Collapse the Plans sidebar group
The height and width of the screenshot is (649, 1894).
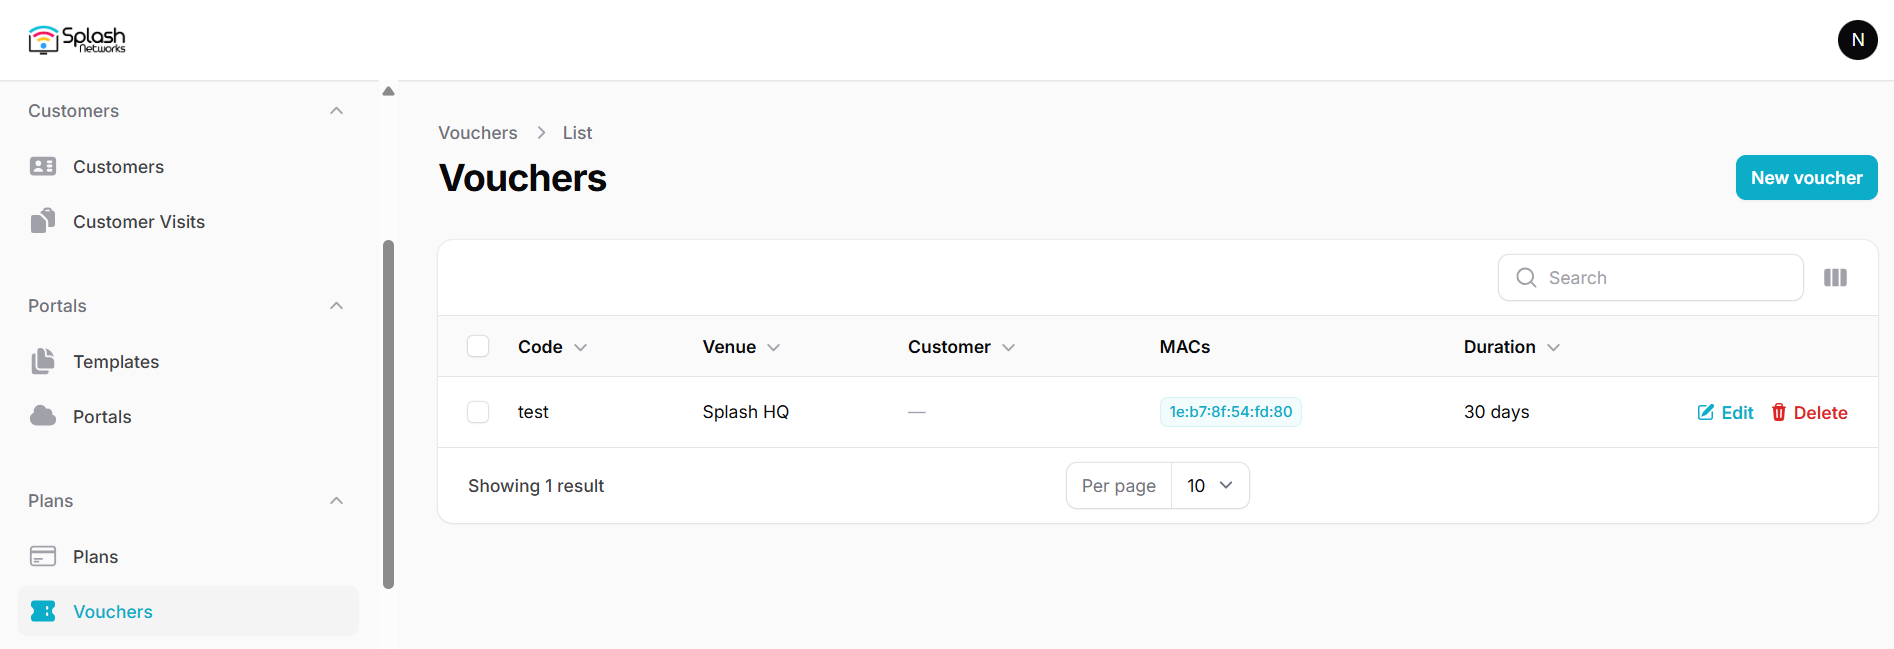(337, 501)
